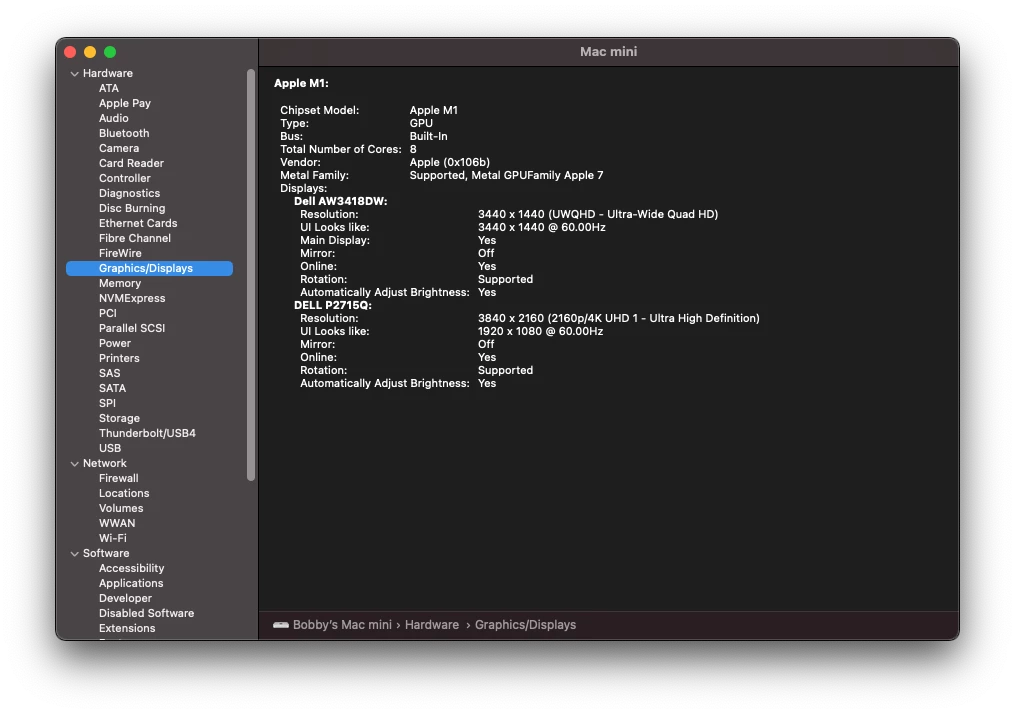The image size is (1015, 714).
Task: Click the Metal GPUFamily Apple 7 value
Action: (506, 175)
